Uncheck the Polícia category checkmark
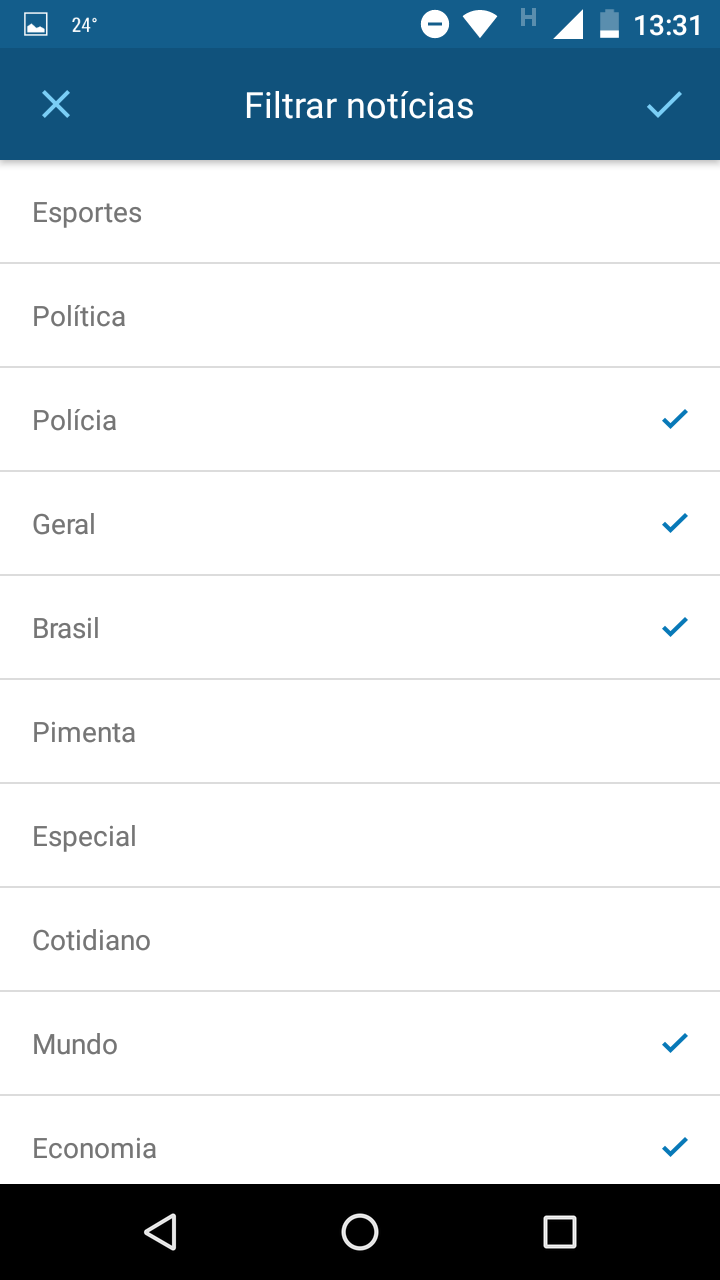 coord(675,420)
